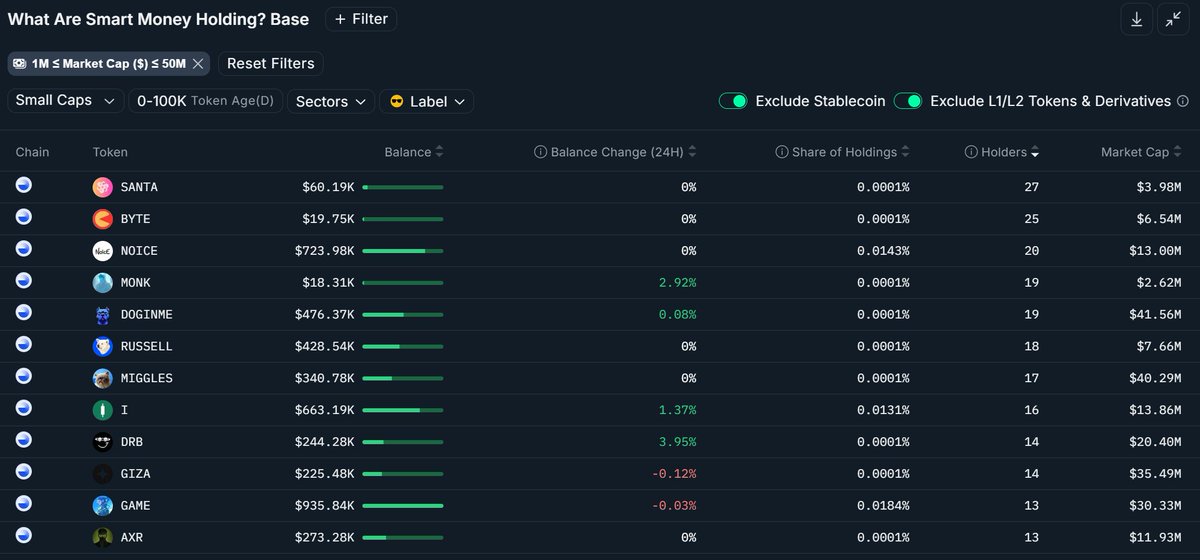Click the 0-100K Token Age field
Screen dimensions: 1200x560
pyautogui.click(x=205, y=101)
